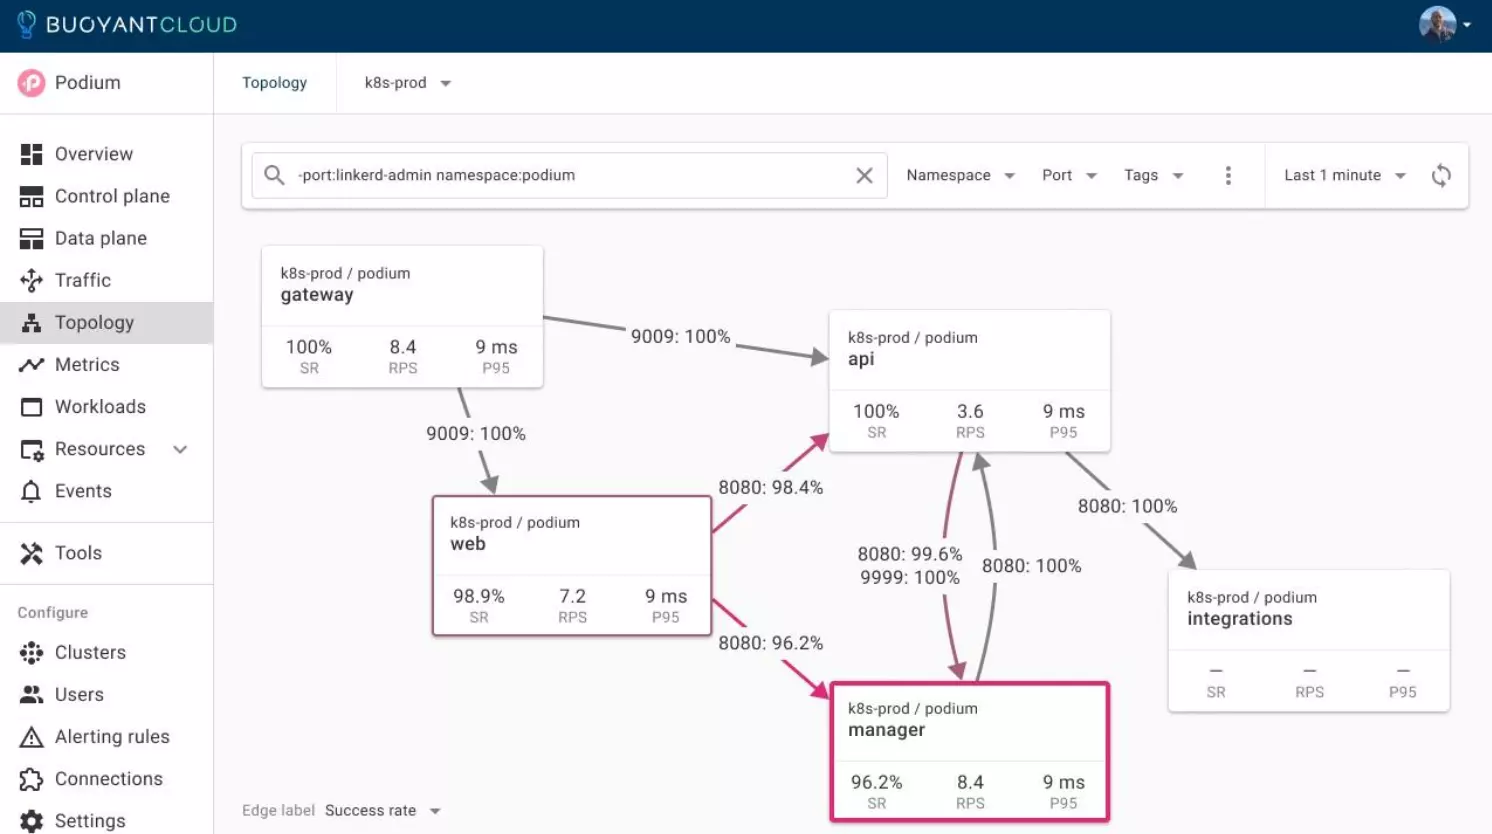Click the Users icon
Image resolution: width=1492 pixels, height=834 pixels.
[31, 694]
